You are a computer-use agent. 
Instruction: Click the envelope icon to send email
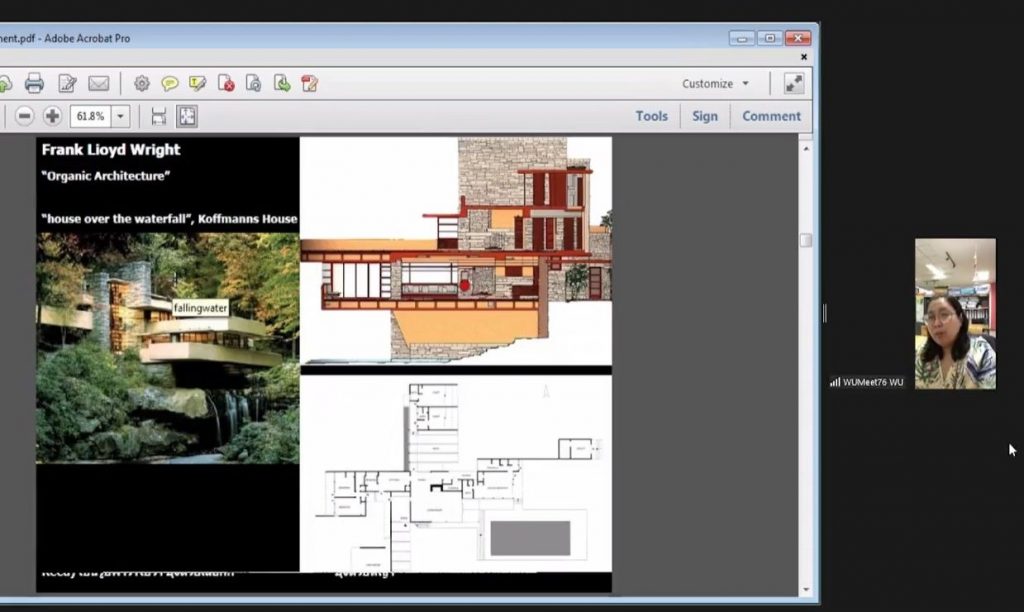click(98, 83)
